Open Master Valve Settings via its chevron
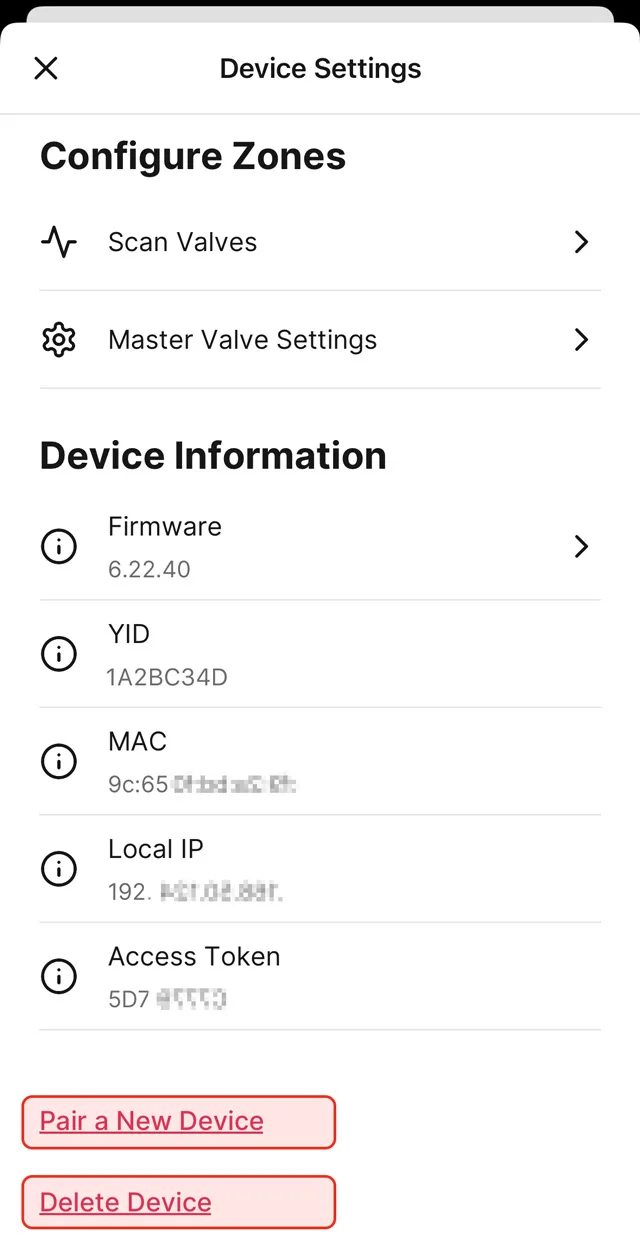640x1254 pixels. pyautogui.click(x=581, y=340)
